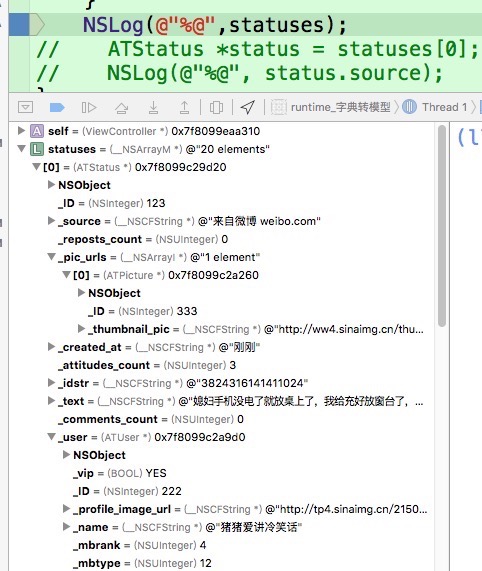Expand the _idstr variable
The width and height of the screenshot is (482, 571).
51,382
